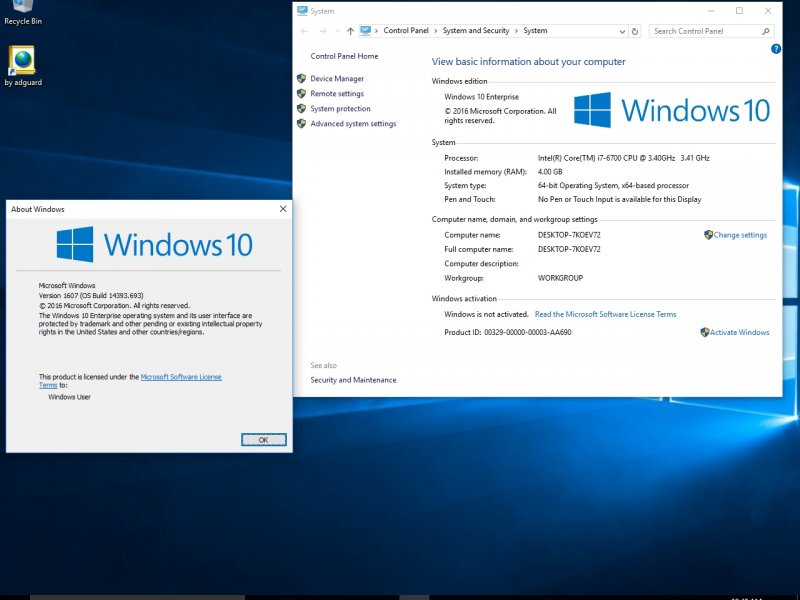Screen dimensions: 800x600
Task: Open Device Manager link
Action: [x=337, y=79]
